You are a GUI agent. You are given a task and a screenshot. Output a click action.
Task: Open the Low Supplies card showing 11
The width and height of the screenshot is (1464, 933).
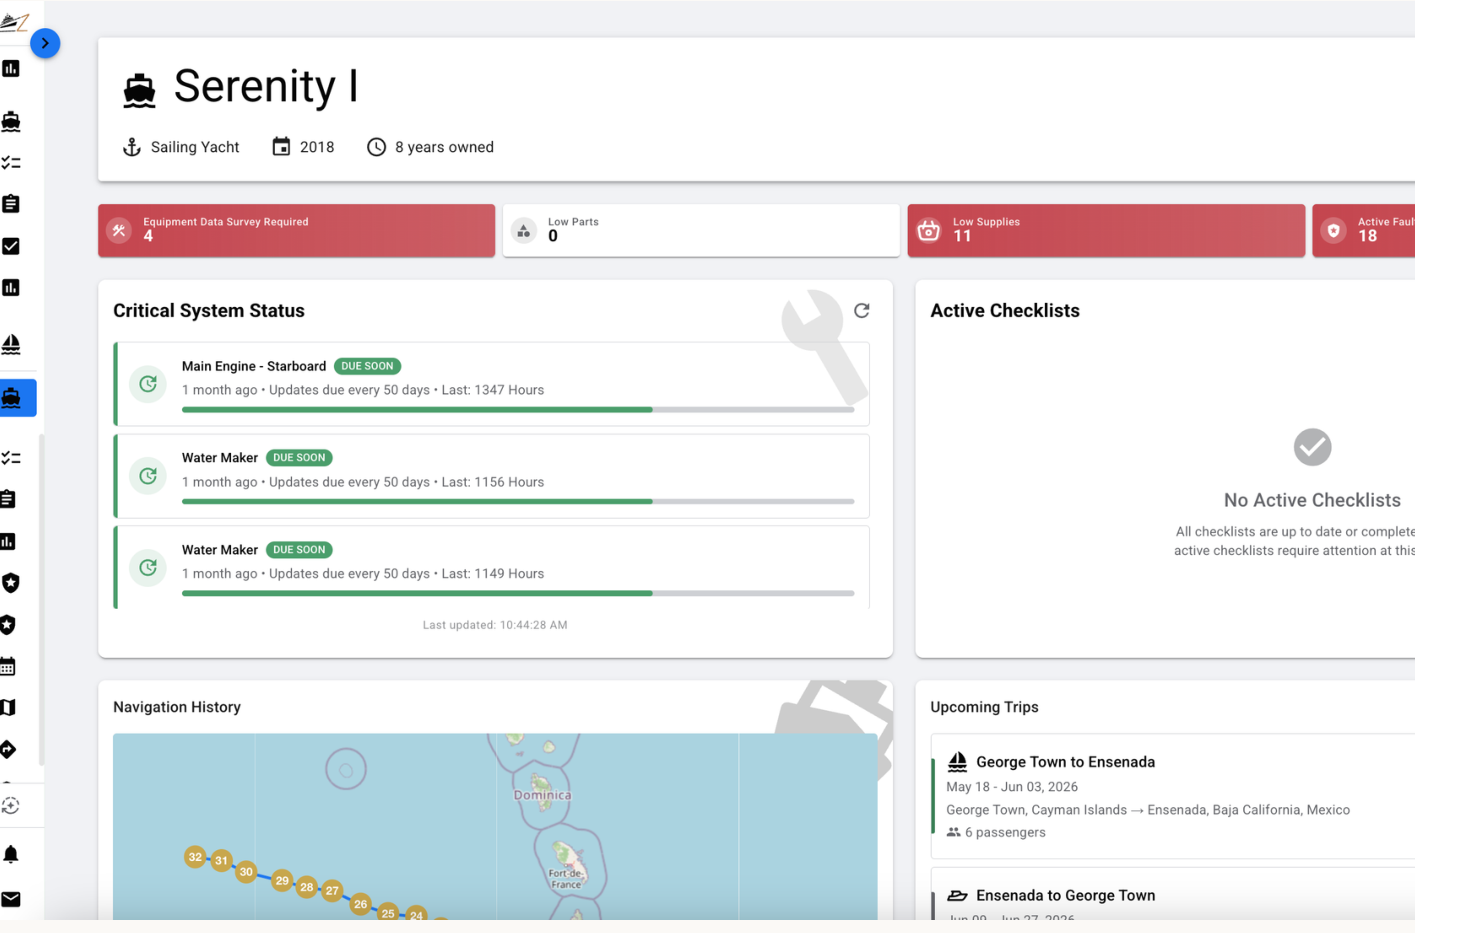[1106, 231]
